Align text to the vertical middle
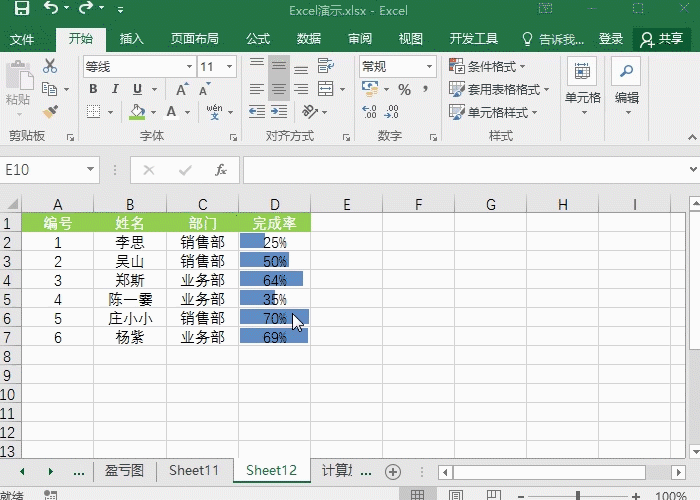700x500 pixels. pyautogui.click(x=279, y=66)
